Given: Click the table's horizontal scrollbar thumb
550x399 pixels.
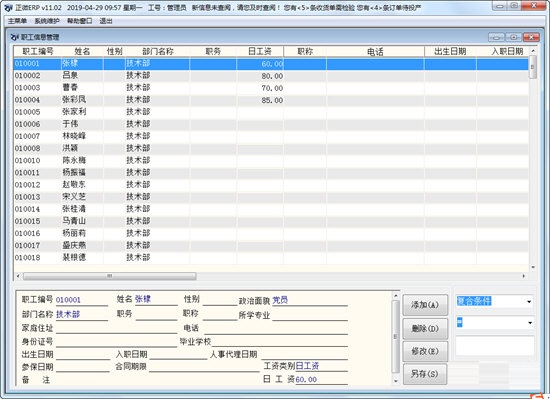Looking at the screenshot, I should (x=109, y=276).
